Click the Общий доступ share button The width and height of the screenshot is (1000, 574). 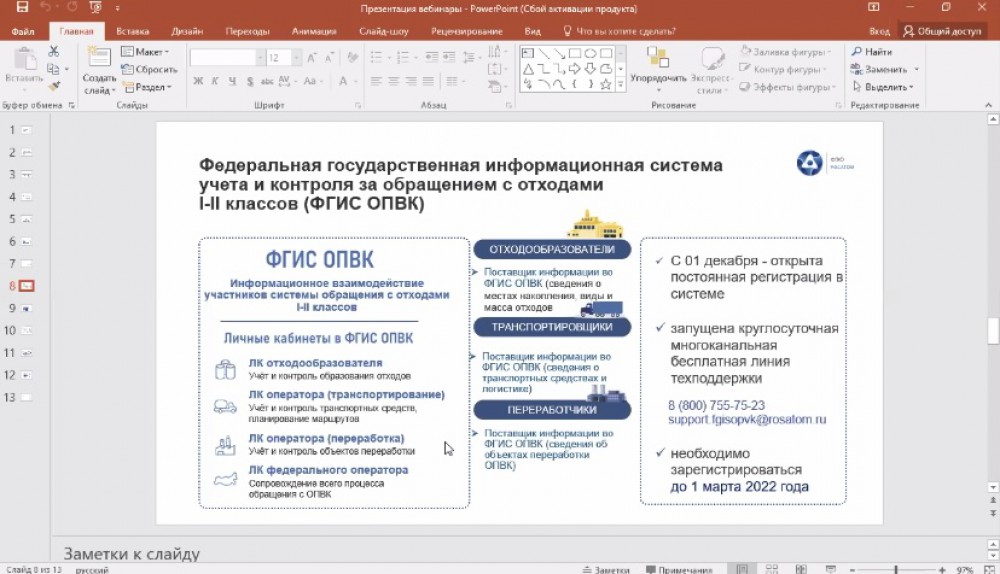(x=943, y=31)
